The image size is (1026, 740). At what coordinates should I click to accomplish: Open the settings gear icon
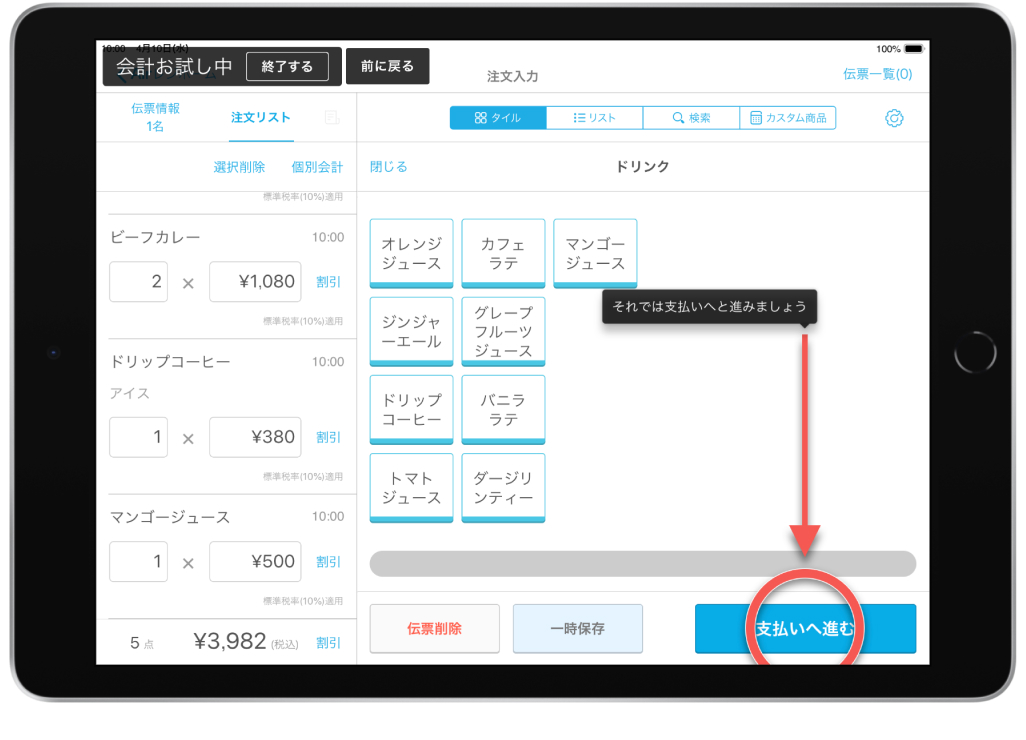[x=894, y=118]
